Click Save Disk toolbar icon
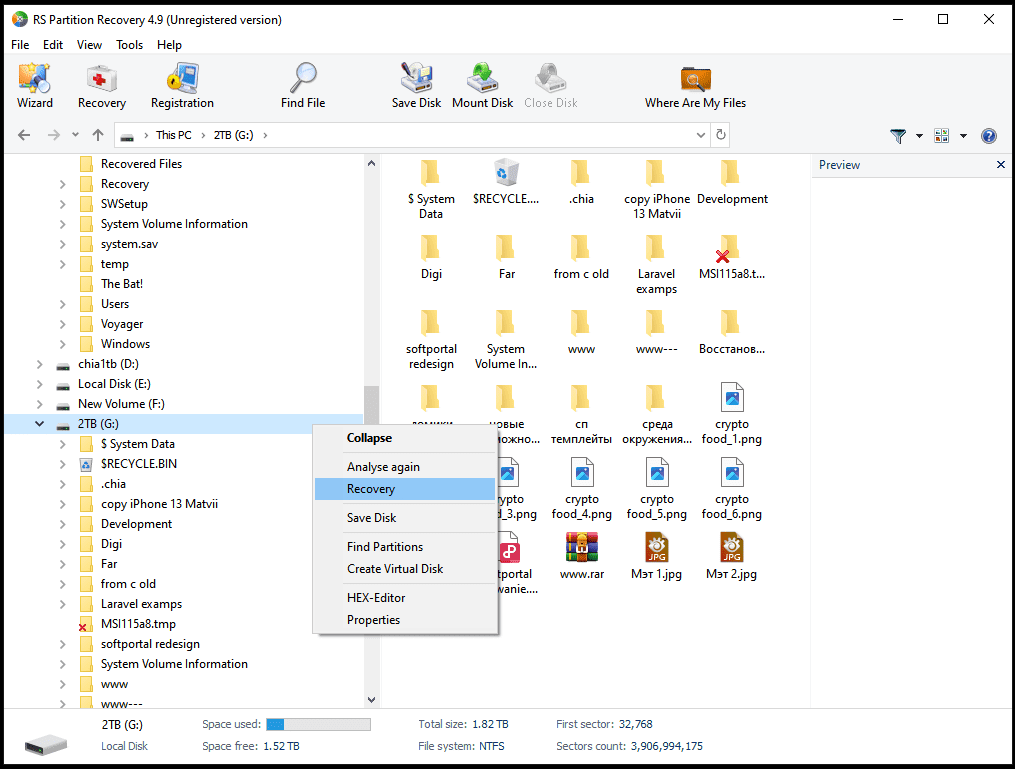This screenshot has width=1015, height=769. [x=416, y=86]
